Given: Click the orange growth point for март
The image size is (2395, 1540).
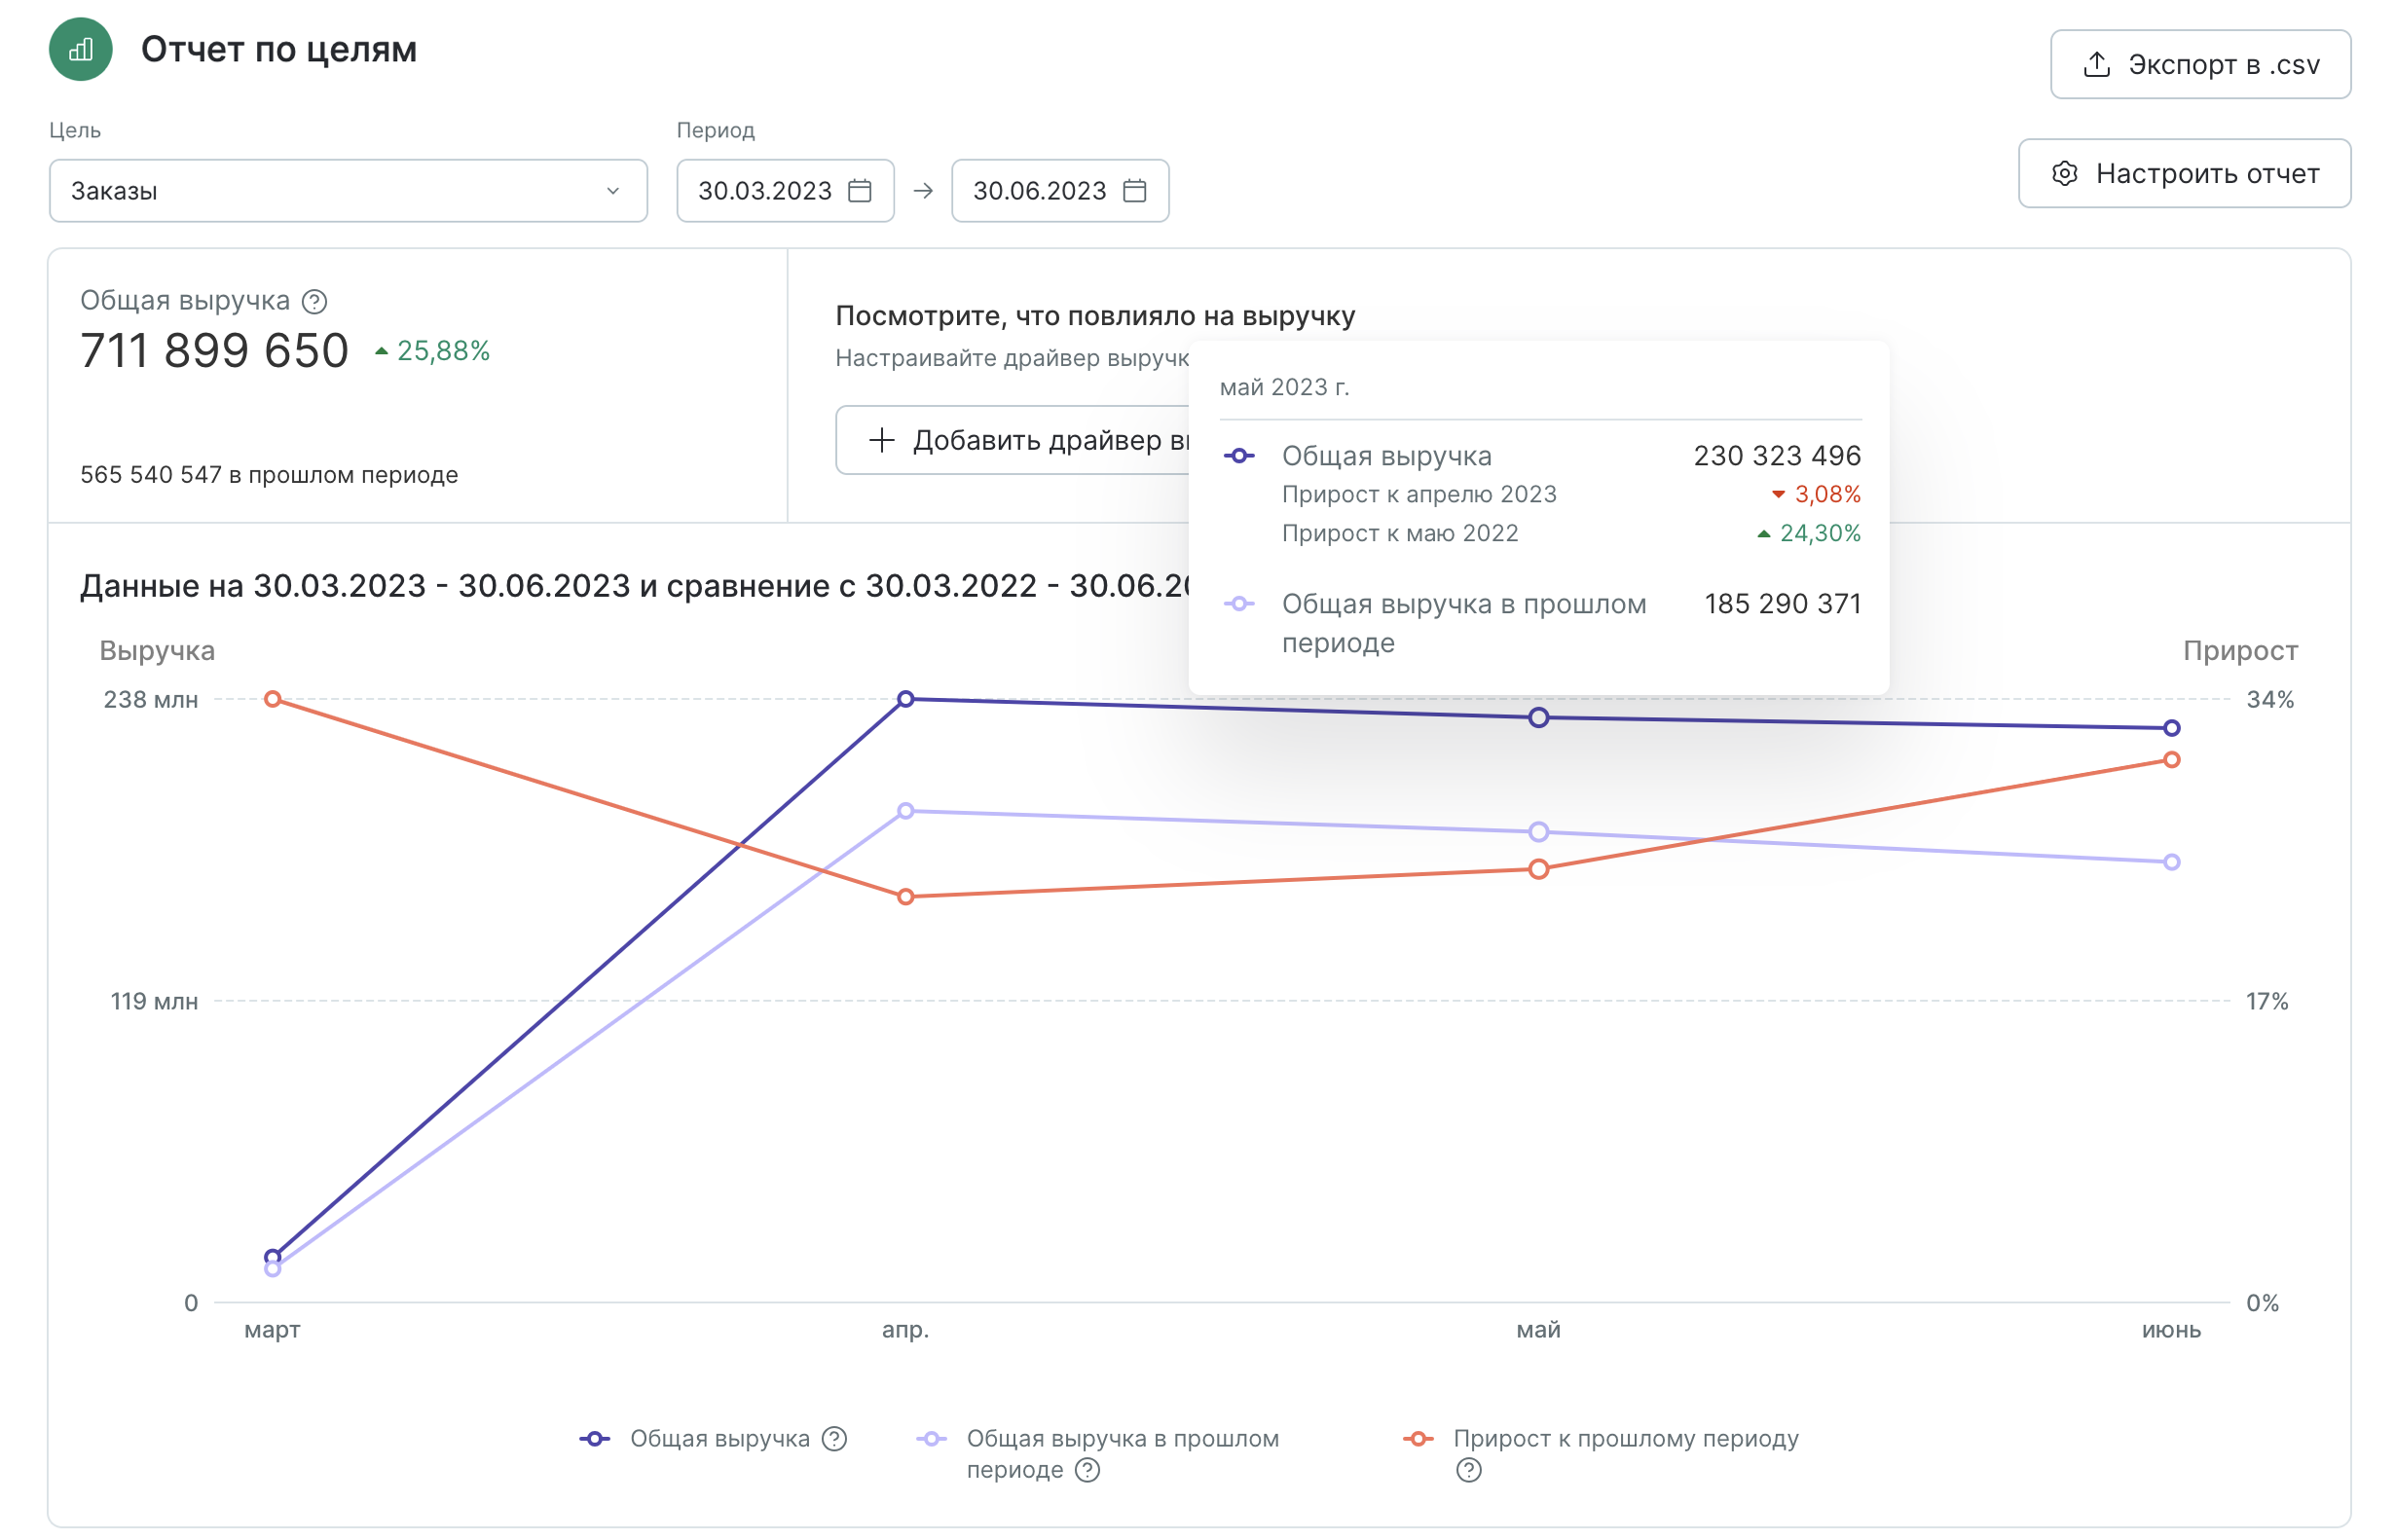Looking at the screenshot, I should [x=273, y=699].
